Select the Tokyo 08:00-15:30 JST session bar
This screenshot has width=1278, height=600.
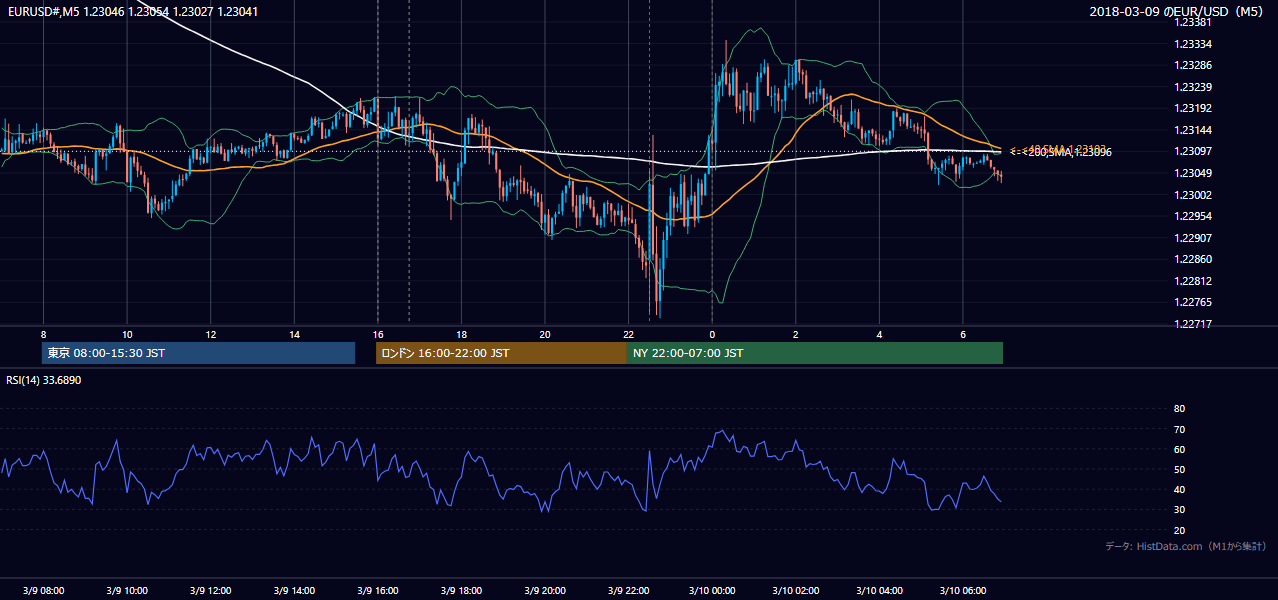(198, 353)
